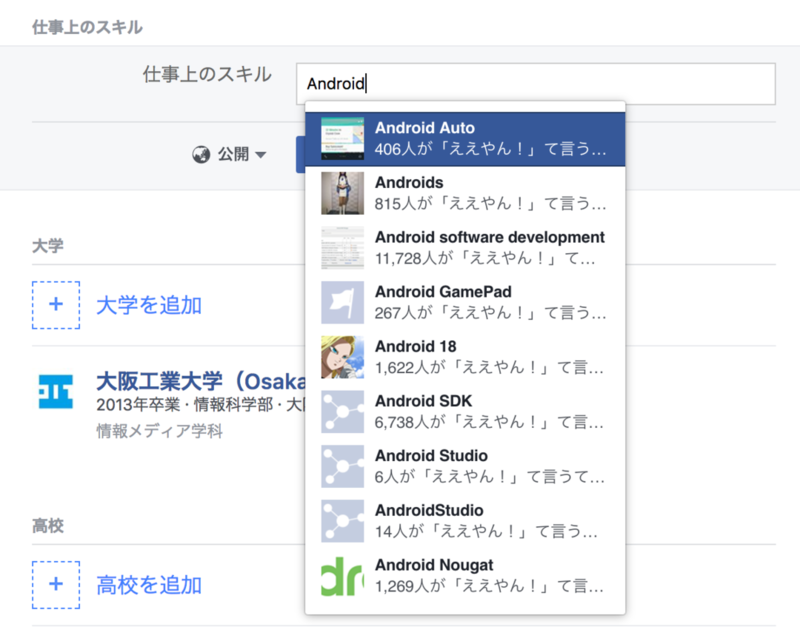800x641 pixels.
Task: Click the 大学 section heading
Action: tap(48, 246)
